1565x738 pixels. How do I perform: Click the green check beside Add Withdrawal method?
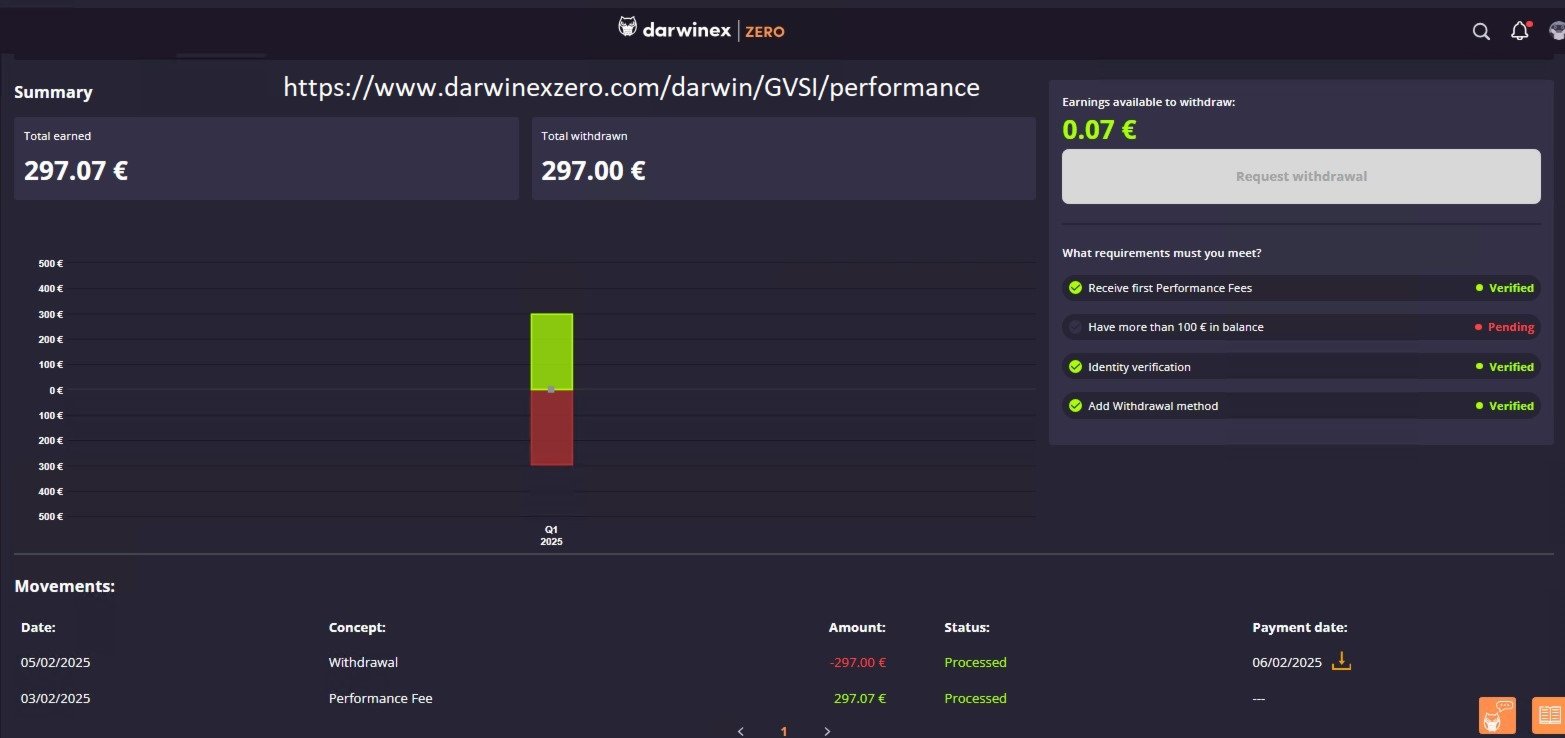[x=1075, y=406]
